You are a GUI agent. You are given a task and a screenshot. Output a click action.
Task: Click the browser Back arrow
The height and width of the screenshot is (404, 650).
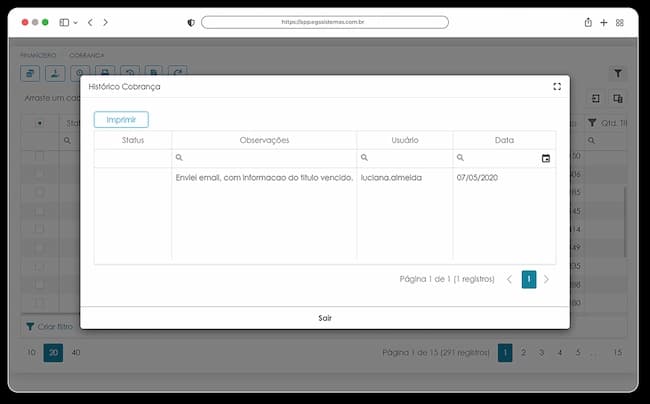click(x=90, y=22)
